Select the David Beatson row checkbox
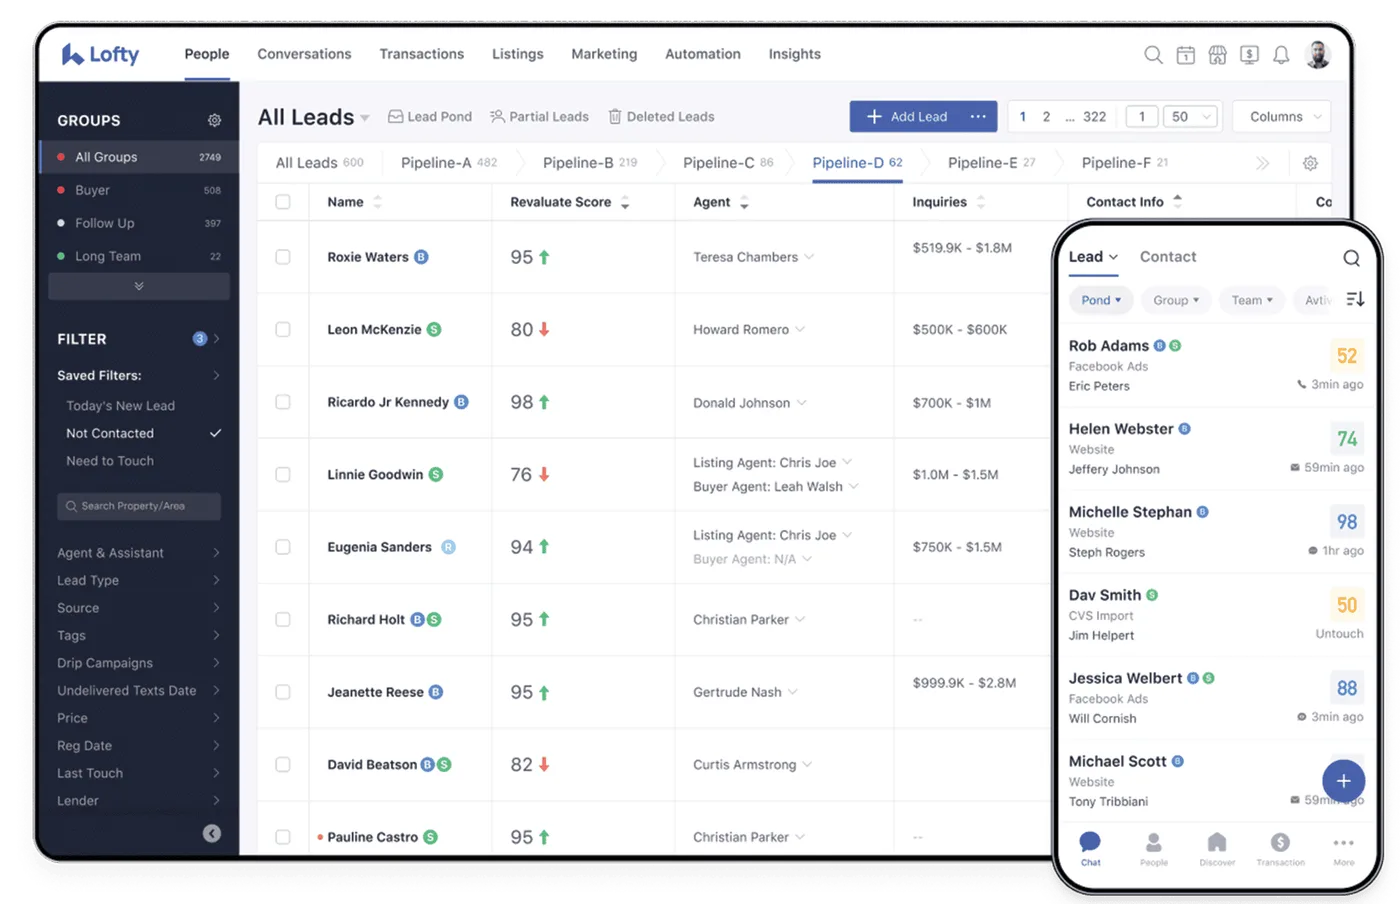Screen dimensions: 1400x904 point(283,764)
